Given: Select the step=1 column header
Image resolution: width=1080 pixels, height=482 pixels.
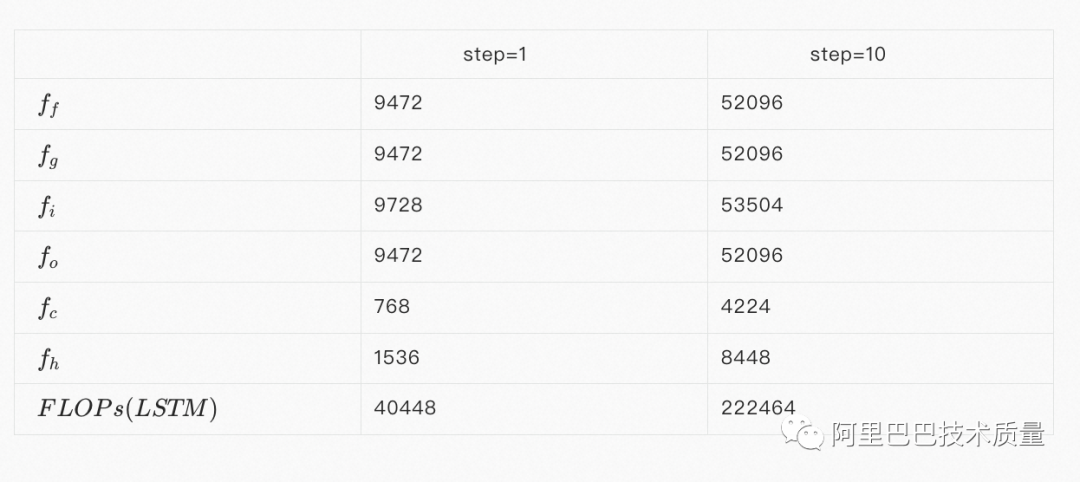Looking at the screenshot, I should tap(495, 54).
